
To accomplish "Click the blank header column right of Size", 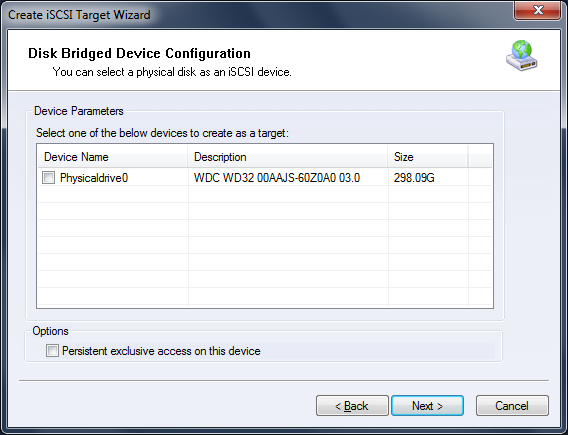I will point(480,157).
